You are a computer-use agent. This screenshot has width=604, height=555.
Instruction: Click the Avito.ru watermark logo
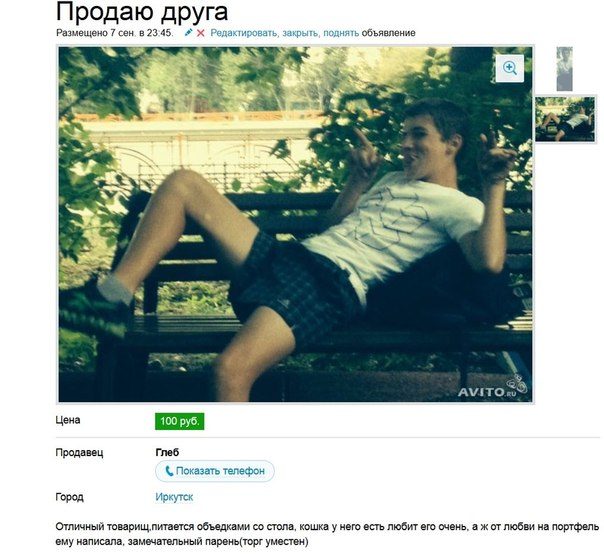(x=492, y=388)
